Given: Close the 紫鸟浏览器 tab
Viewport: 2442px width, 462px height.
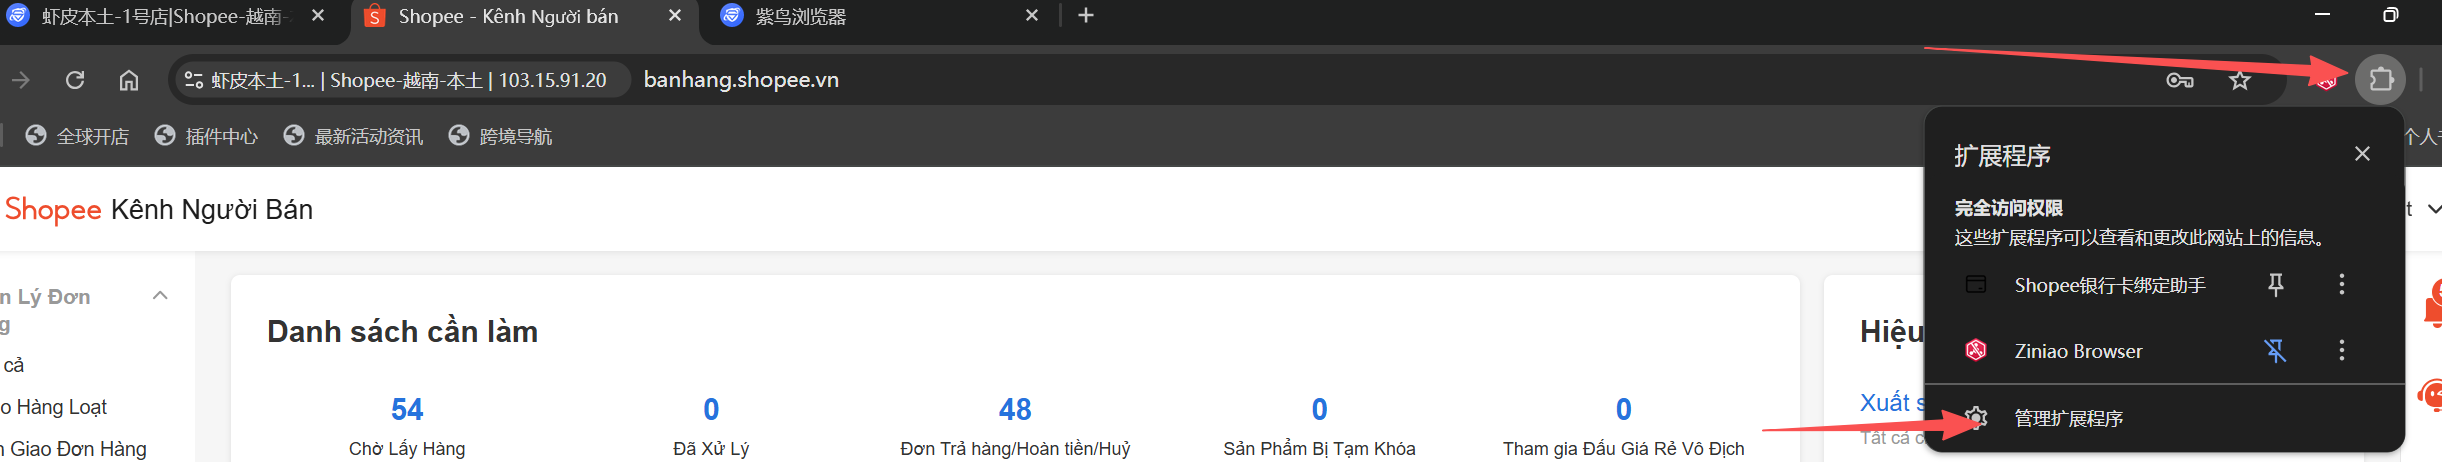Looking at the screenshot, I should pyautogui.click(x=1032, y=16).
